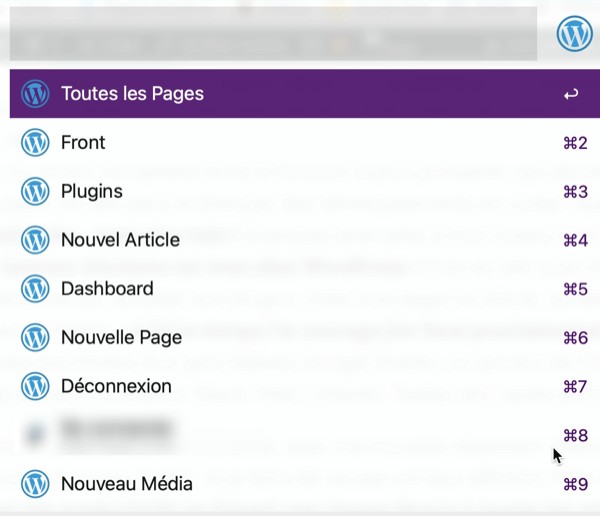Click the ⌘8 shortcut label
600x516 pixels.
pos(575,435)
